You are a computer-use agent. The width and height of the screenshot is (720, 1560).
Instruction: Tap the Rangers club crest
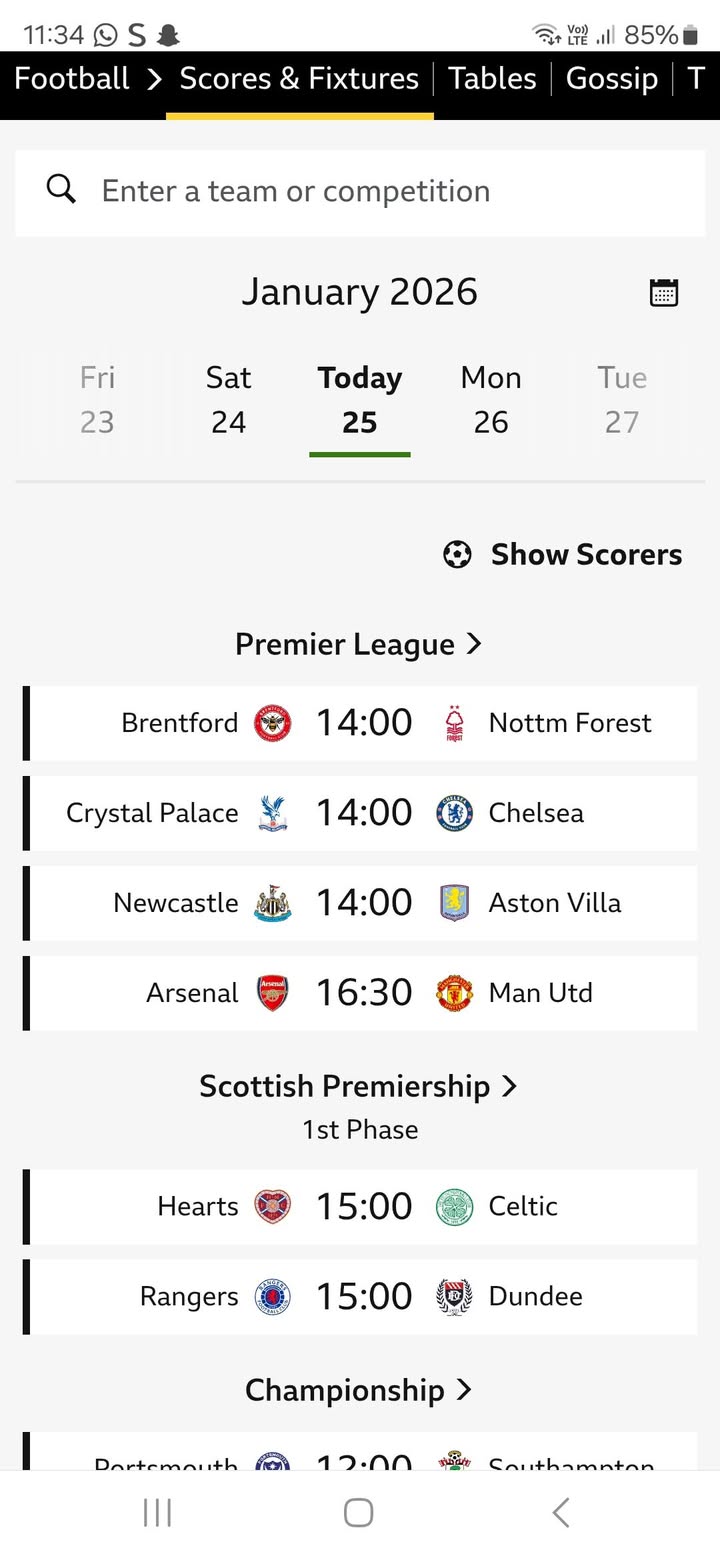pos(273,1297)
